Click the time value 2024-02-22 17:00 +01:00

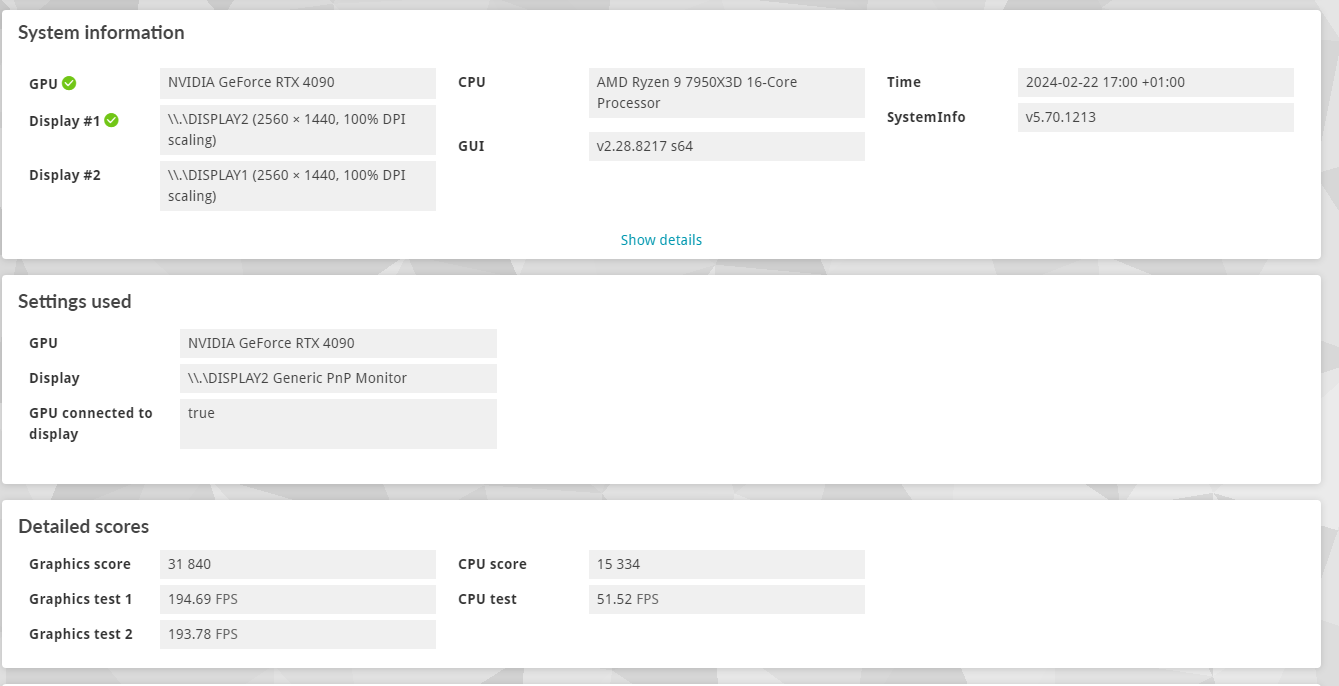tap(1156, 82)
